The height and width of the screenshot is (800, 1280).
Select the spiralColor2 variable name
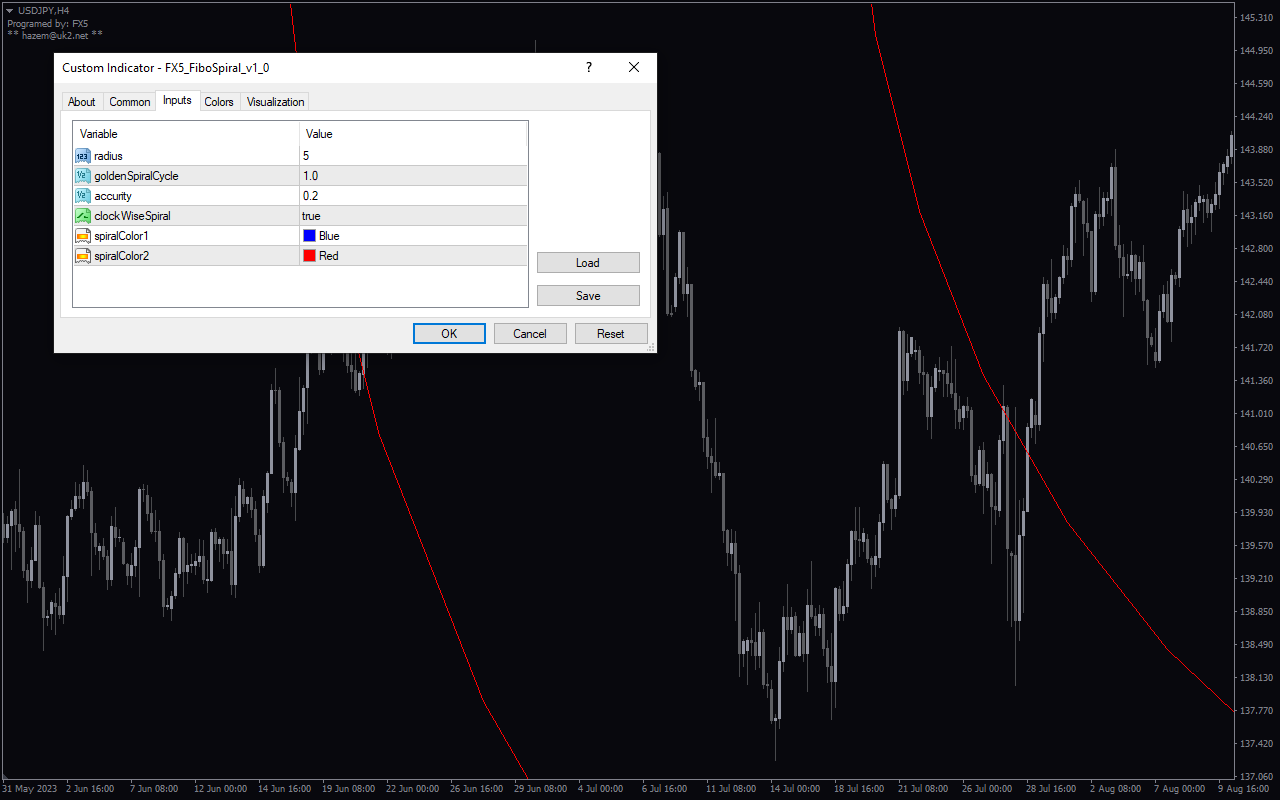[x=121, y=256]
